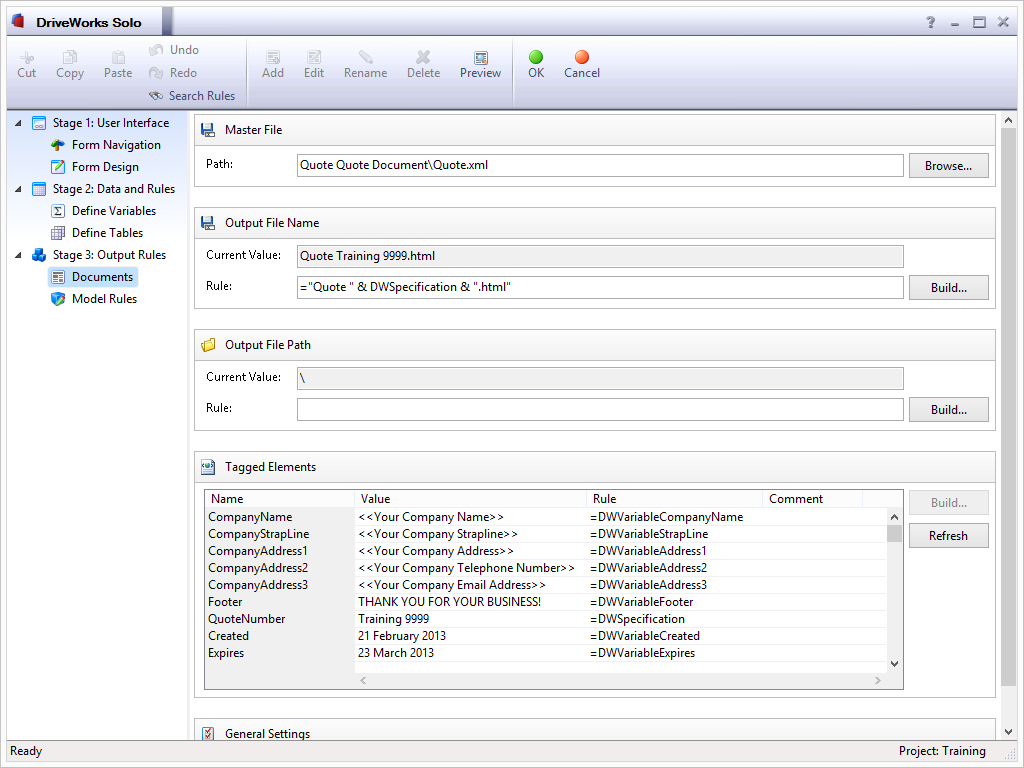Click main panel scroll up arrow
1024x768 pixels.
[1008, 121]
